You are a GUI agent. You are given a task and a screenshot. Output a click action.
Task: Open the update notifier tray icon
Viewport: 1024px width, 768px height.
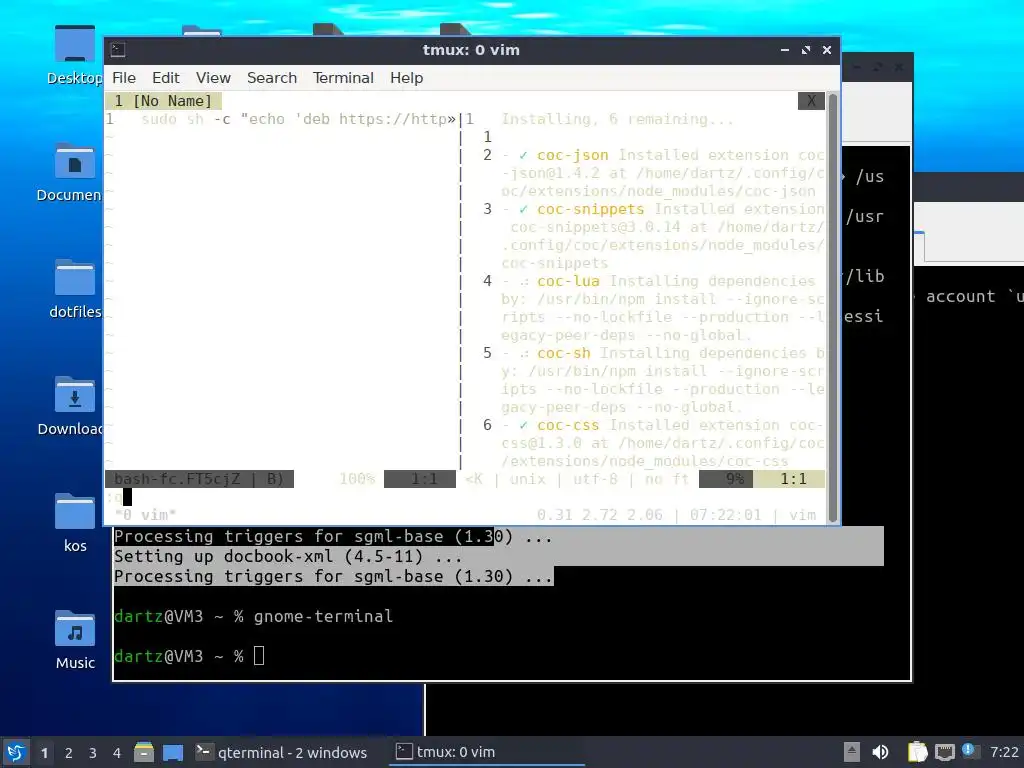[x=969, y=751]
